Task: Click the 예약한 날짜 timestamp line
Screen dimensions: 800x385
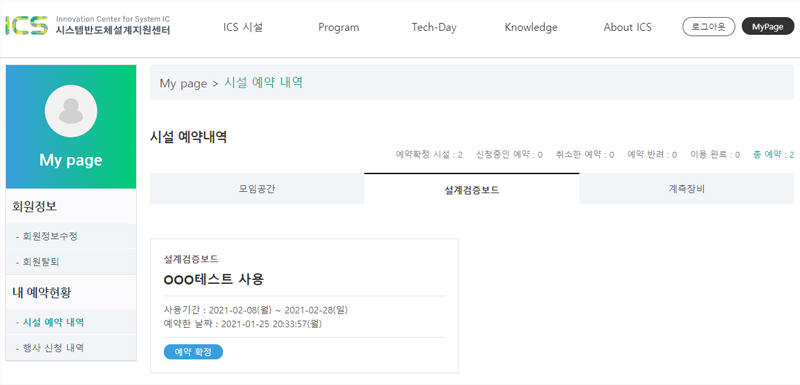Action: (x=243, y=323)
